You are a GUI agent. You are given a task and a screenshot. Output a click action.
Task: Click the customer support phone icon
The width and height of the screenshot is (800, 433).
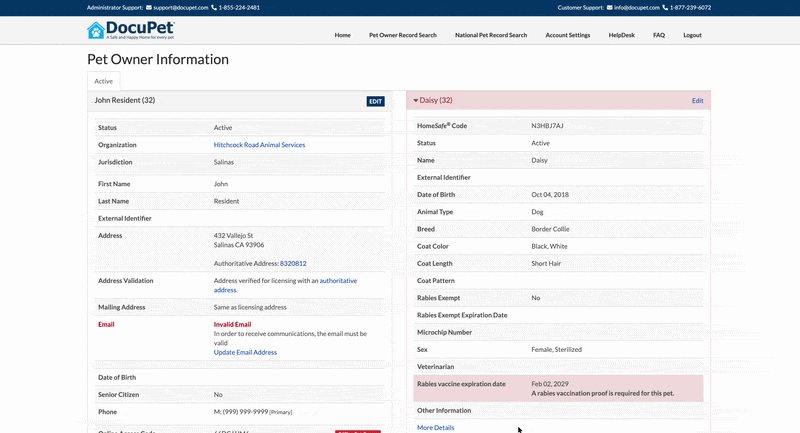665,8
